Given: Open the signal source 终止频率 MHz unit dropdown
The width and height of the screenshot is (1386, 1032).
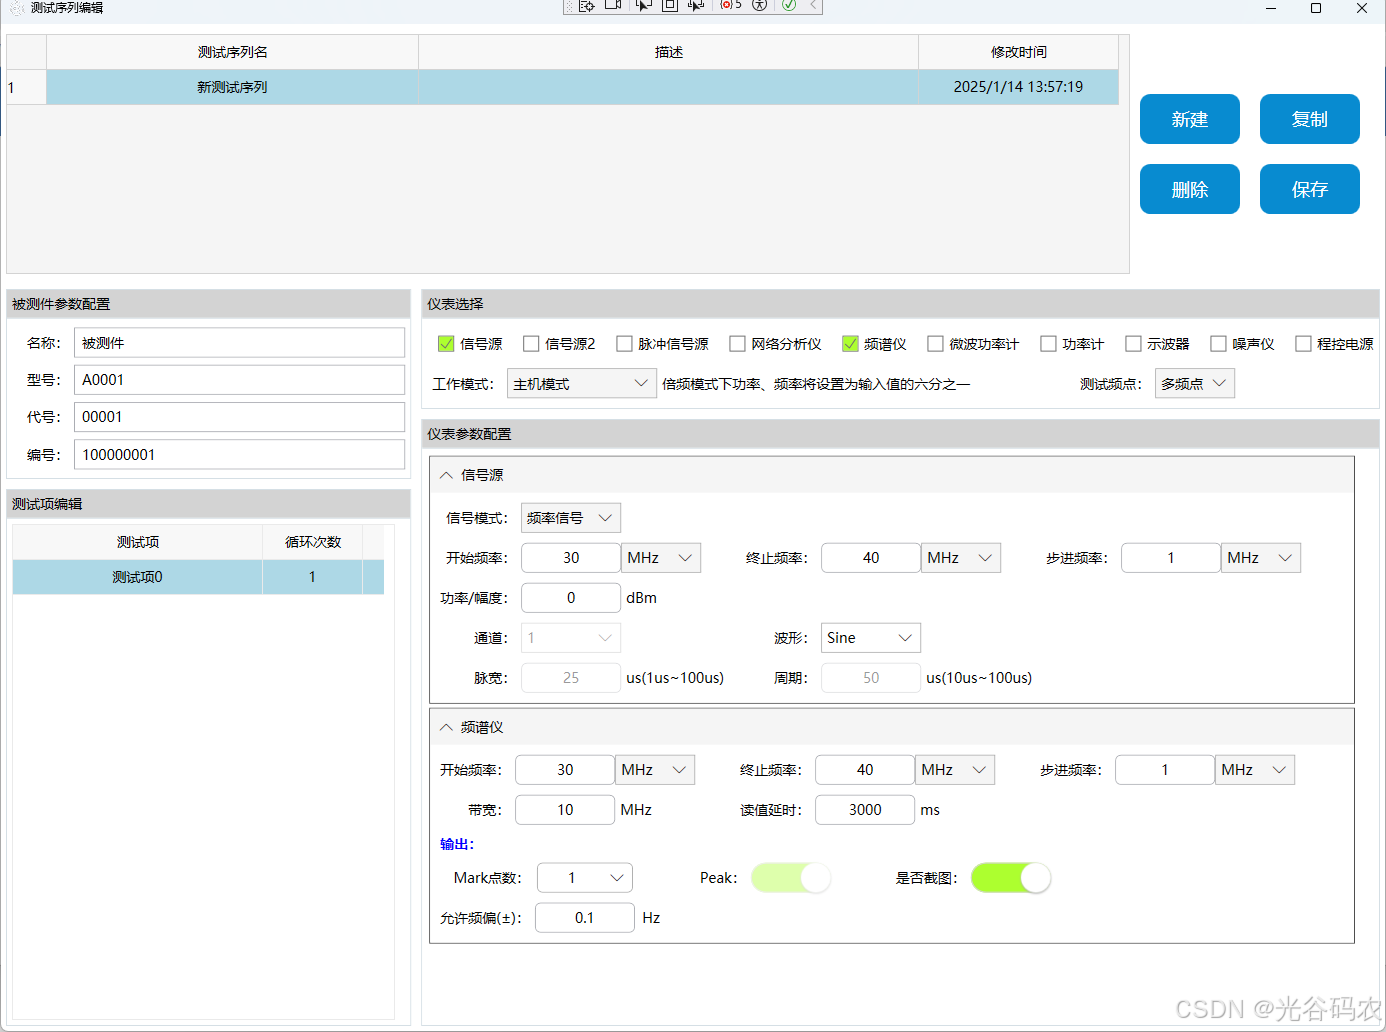Looking at the screenshot, I should (x=961, y=558).
